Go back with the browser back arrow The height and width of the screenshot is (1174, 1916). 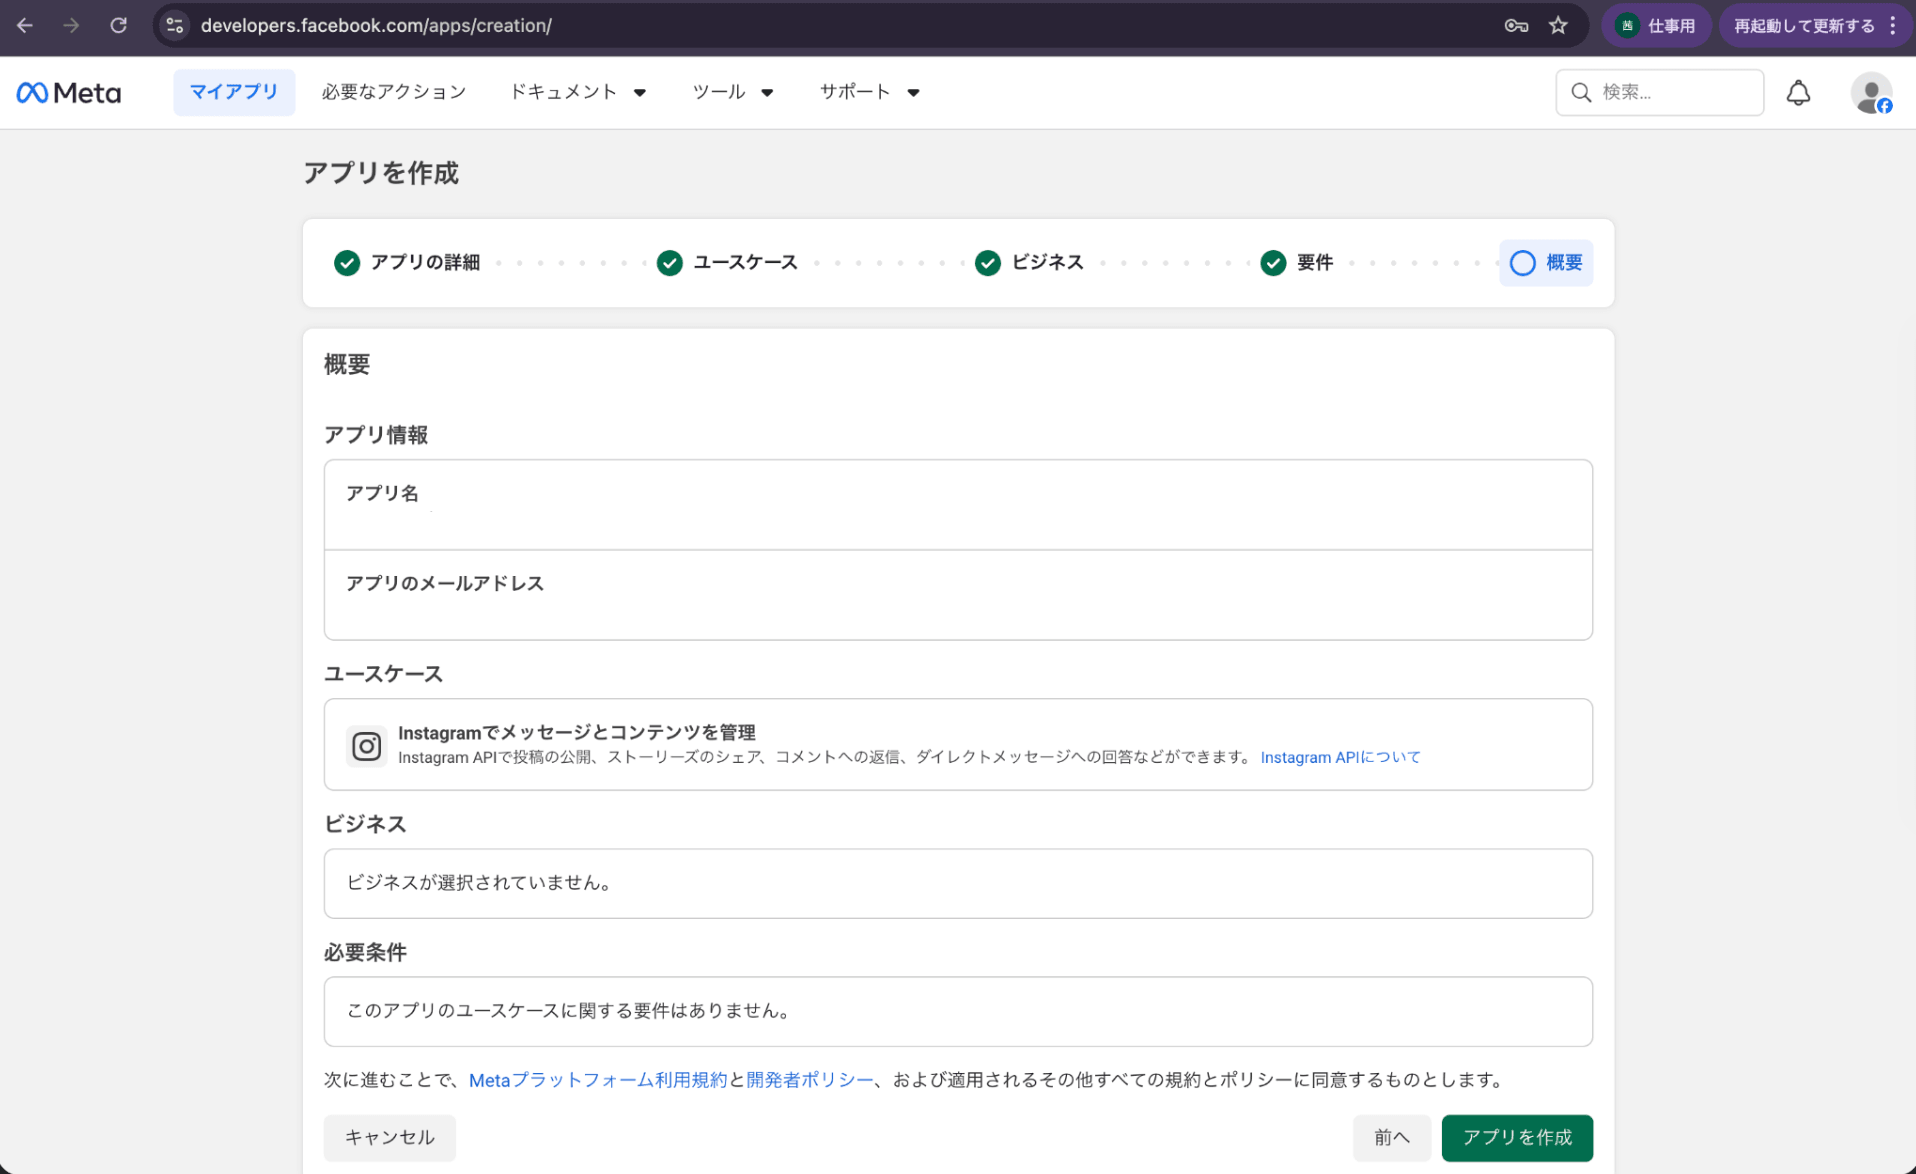tap(25, 26)
